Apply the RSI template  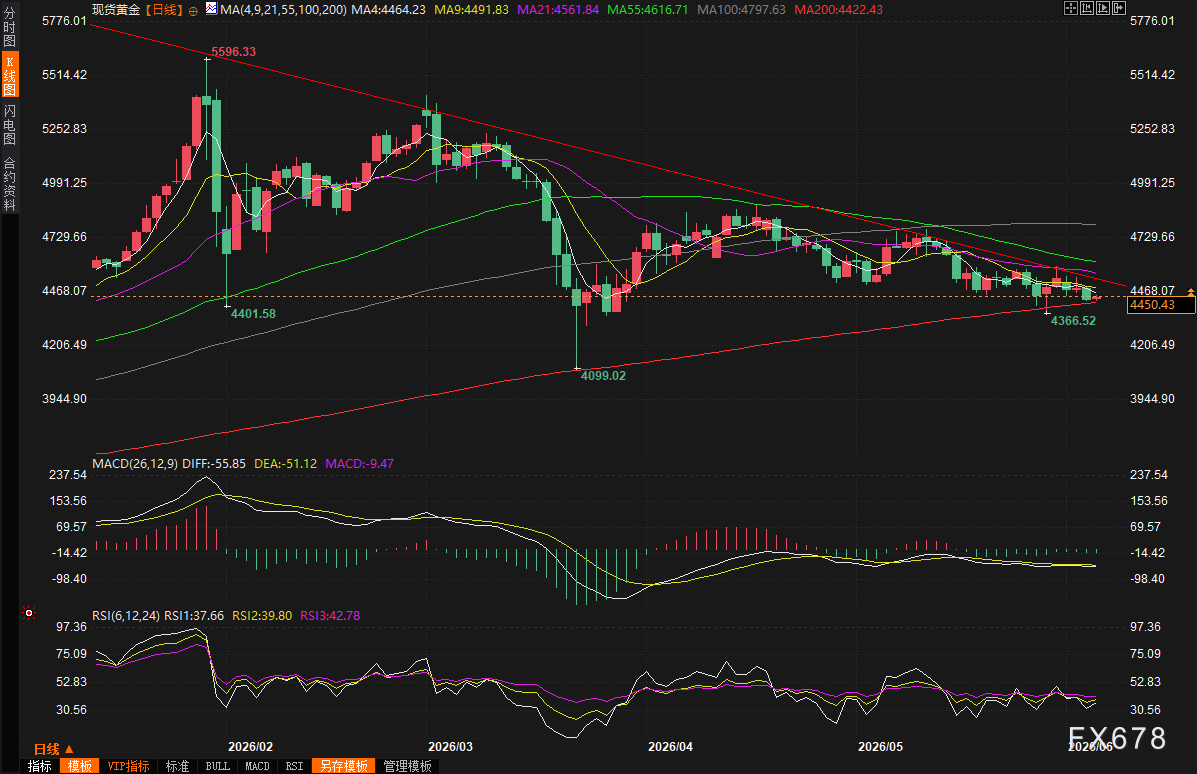(x=294, y=766)
